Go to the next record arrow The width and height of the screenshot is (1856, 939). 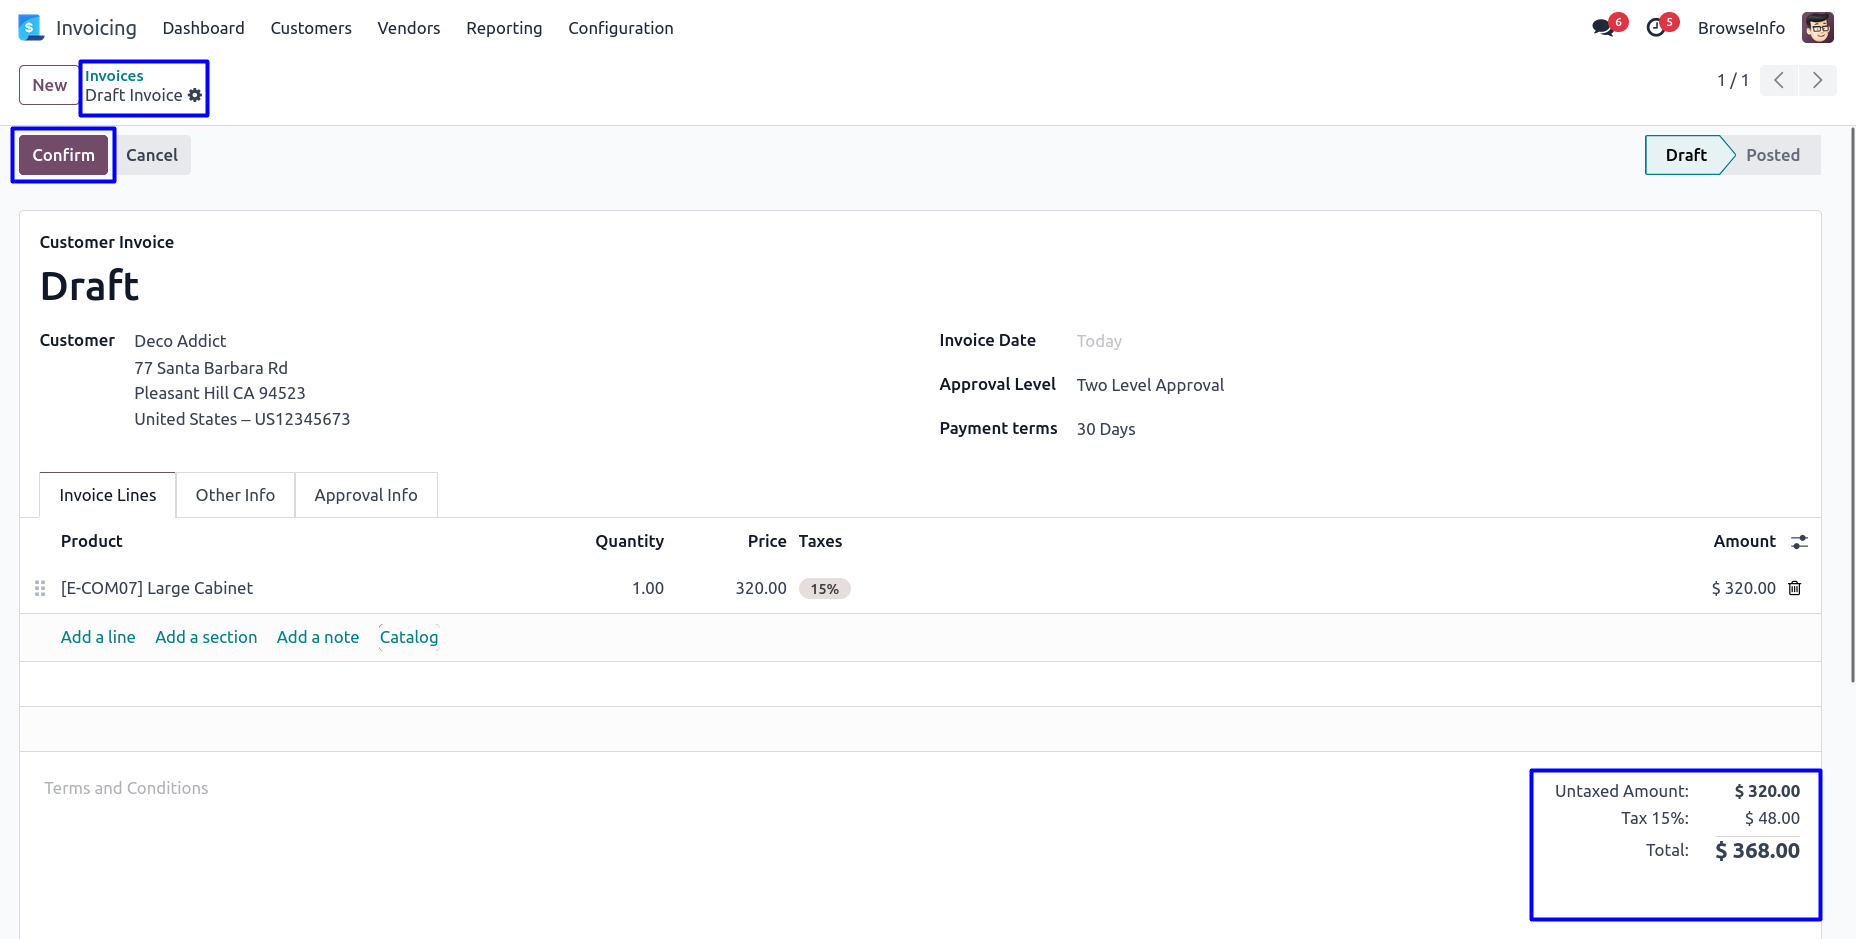pyautogui.click(x=1817, y=80)
